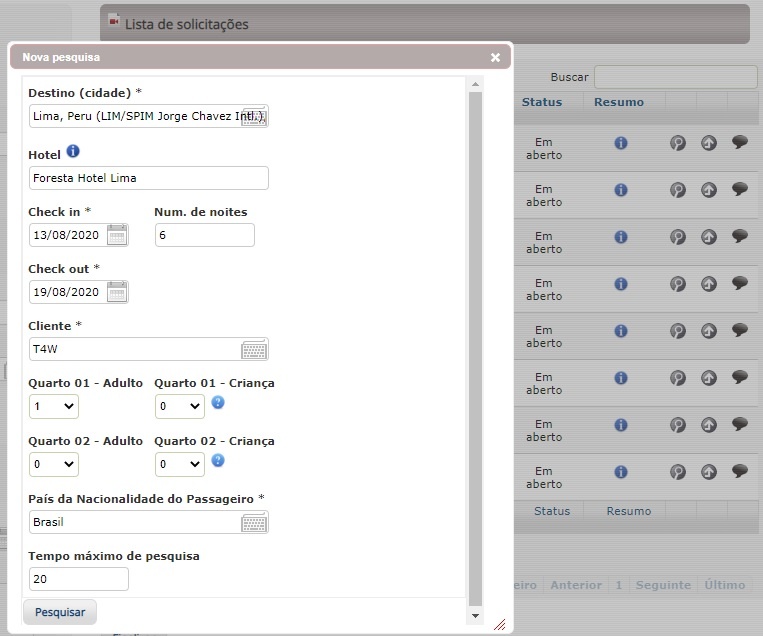The height and width of the screenshot is (636, 763).
Task: Close the Nova pesquisa dialog
Action: tap(495, 57)
